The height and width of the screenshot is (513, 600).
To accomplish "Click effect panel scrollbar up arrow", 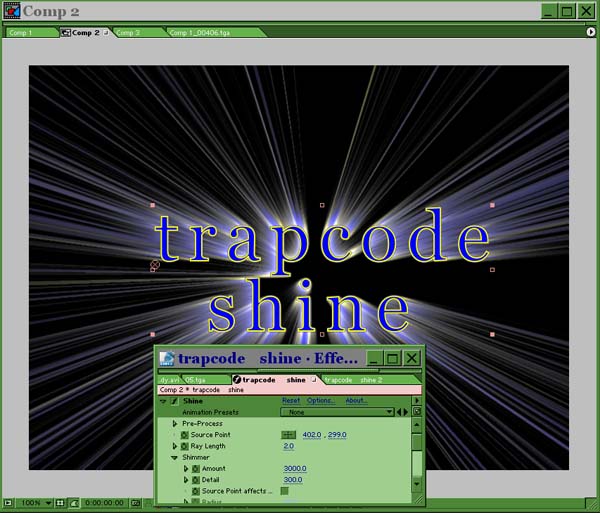I will [417, 424].
